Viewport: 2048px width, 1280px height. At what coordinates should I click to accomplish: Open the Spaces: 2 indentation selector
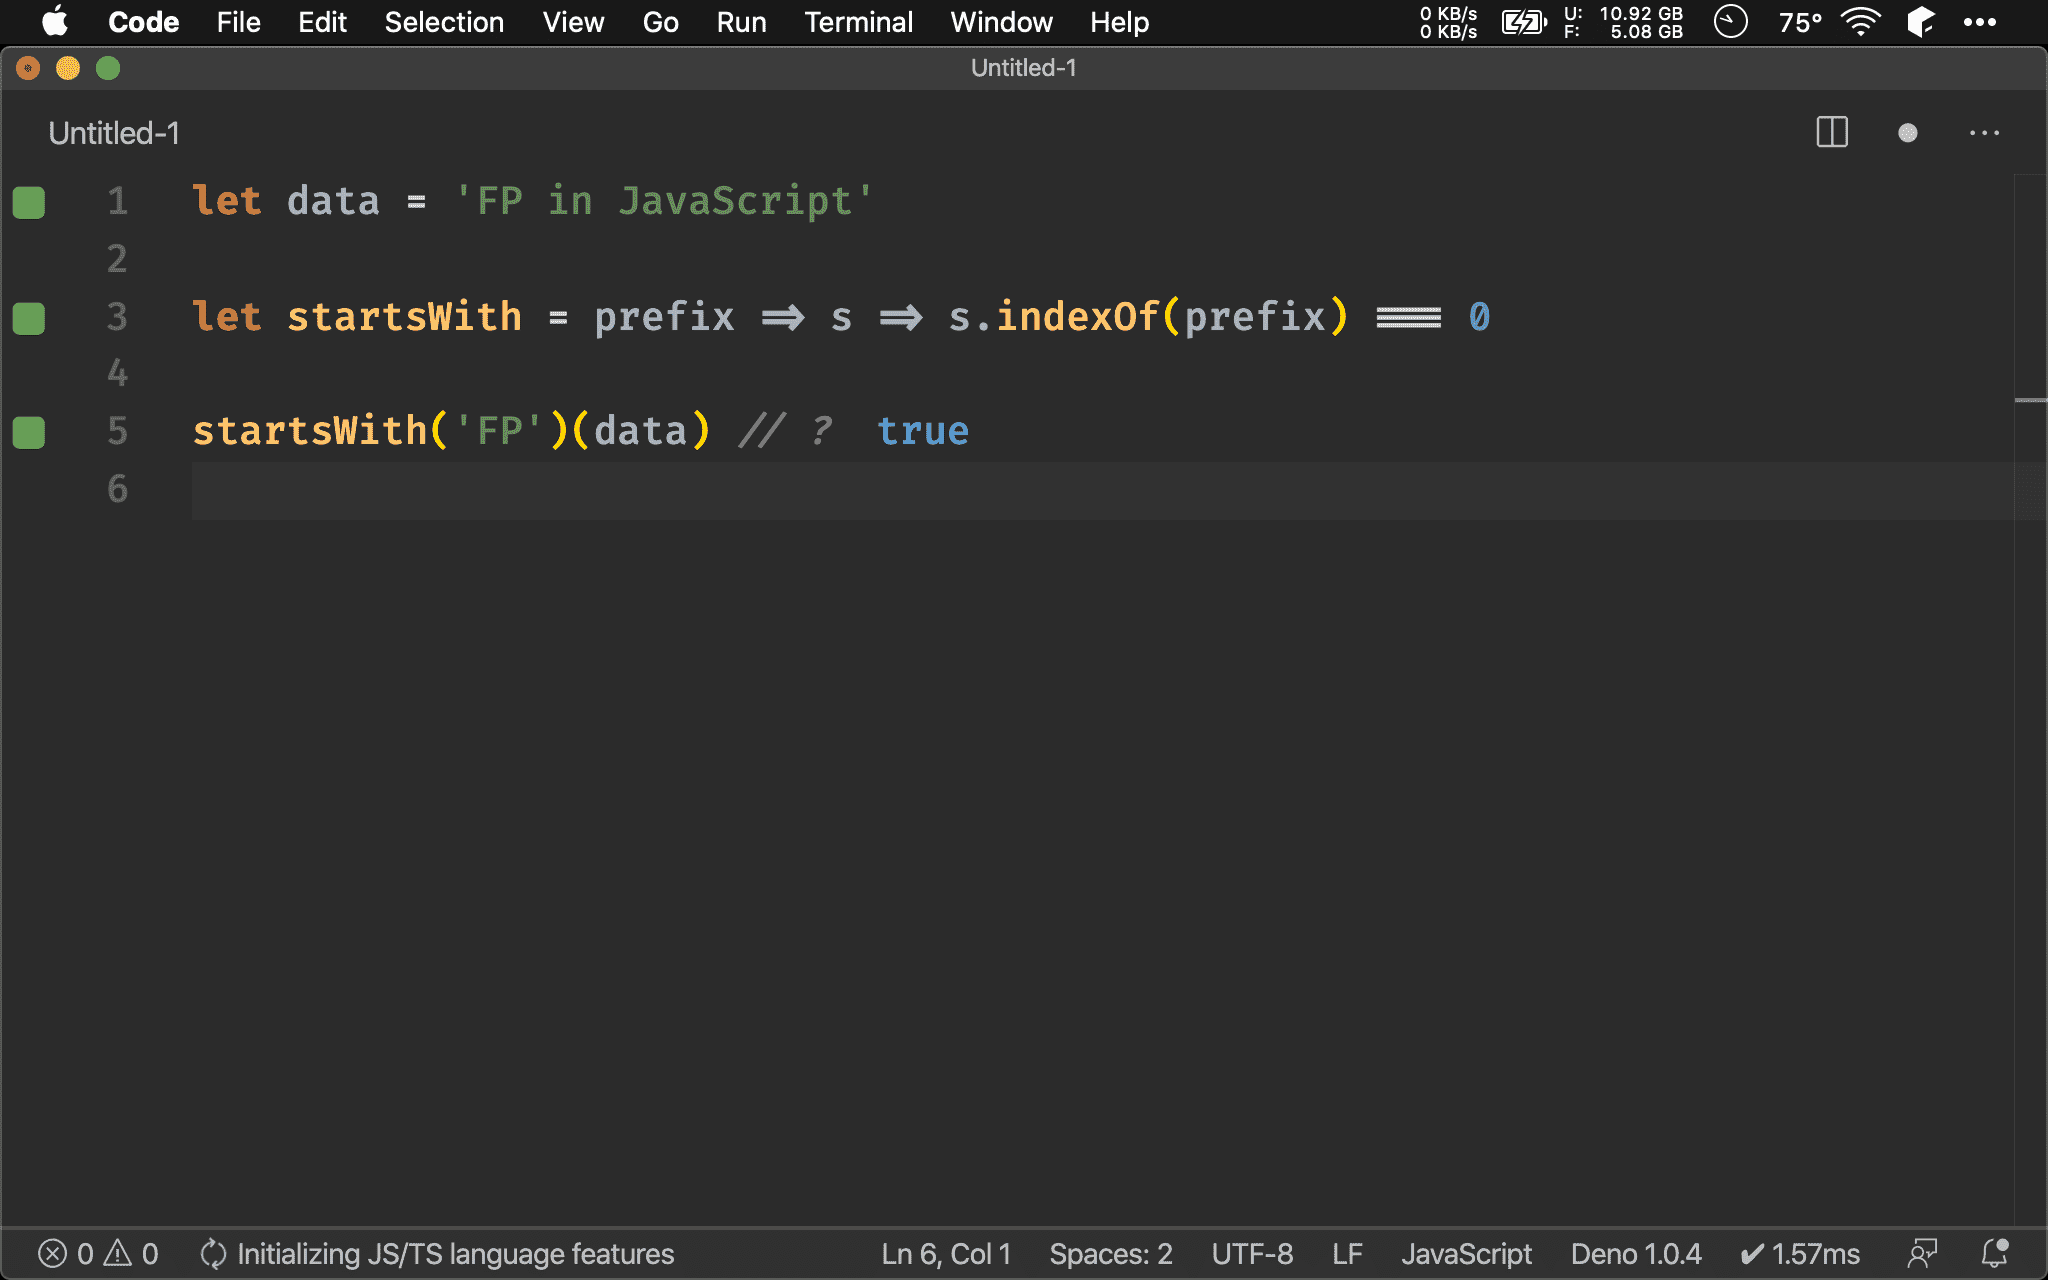1111,1253
